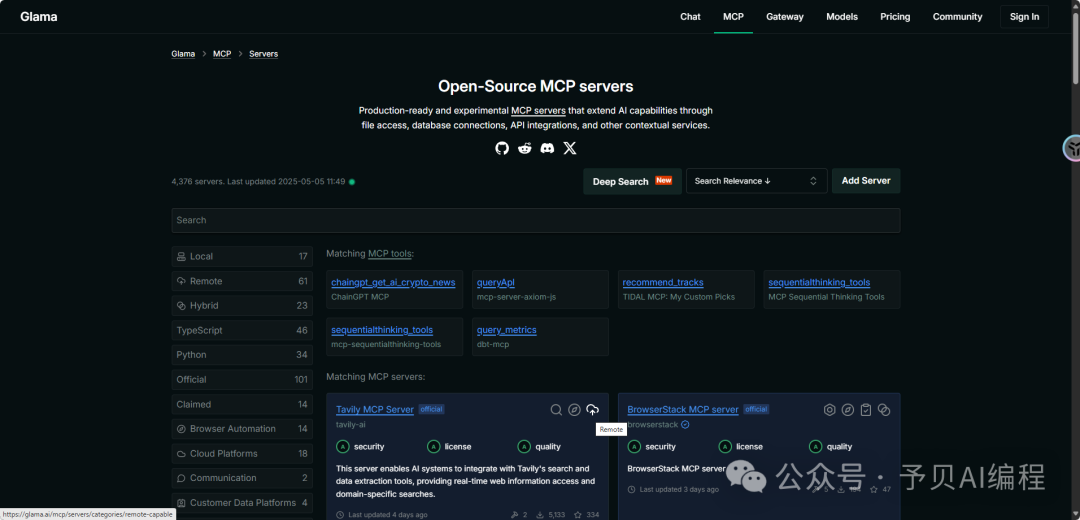Open sequentialthinking_tools under MCP Sequential Thinking Tools
1080x520 pixels.
tap(819, 282)
